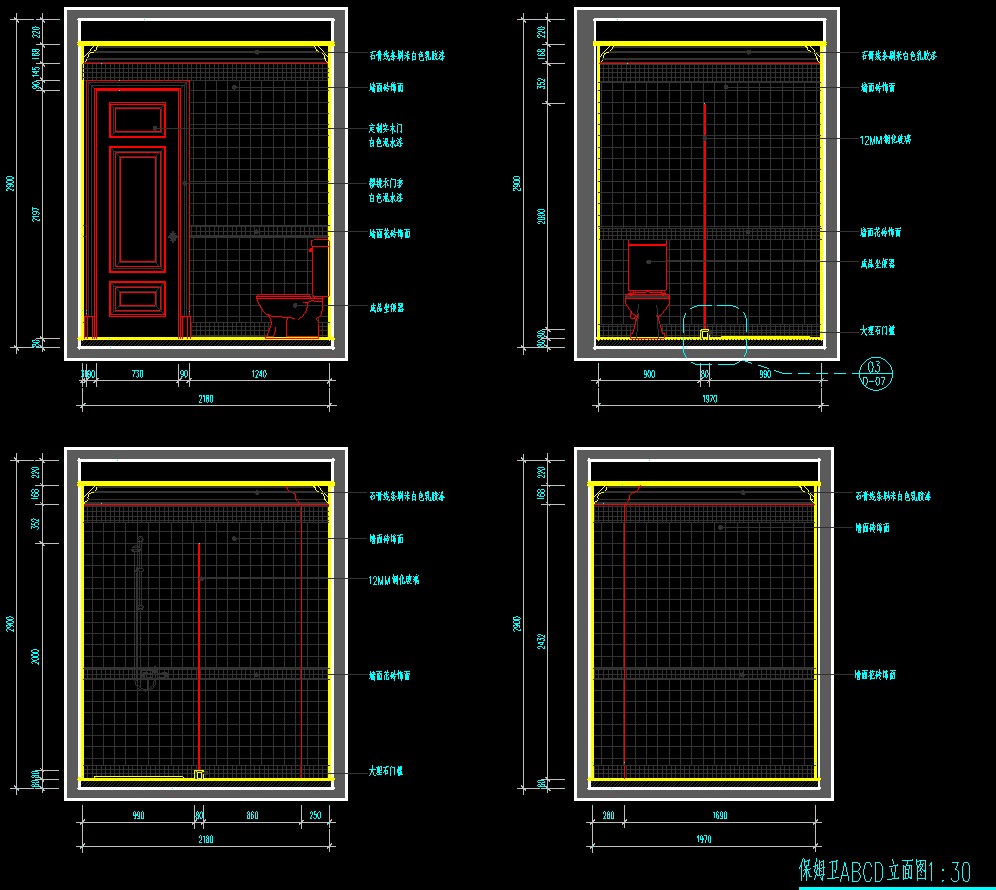Select the 定制实木门 annotation label

coord(386,128)
